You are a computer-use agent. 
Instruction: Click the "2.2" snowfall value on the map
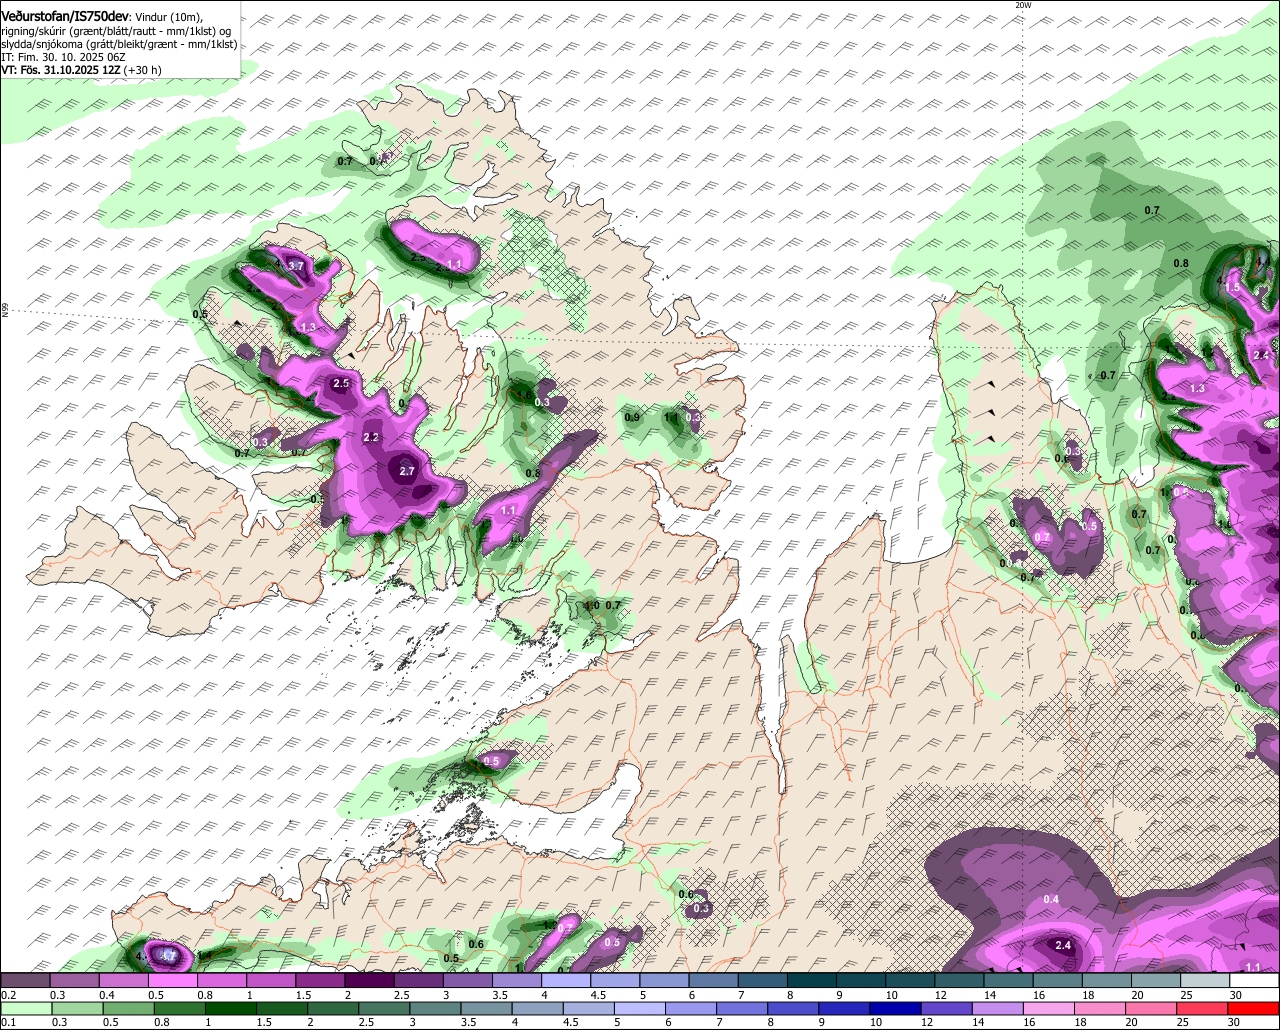371,437
